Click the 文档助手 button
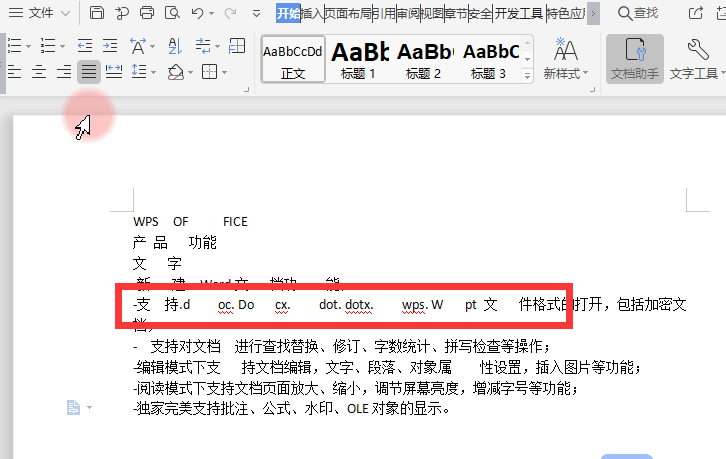726x459 pixels. pos(635,59)
